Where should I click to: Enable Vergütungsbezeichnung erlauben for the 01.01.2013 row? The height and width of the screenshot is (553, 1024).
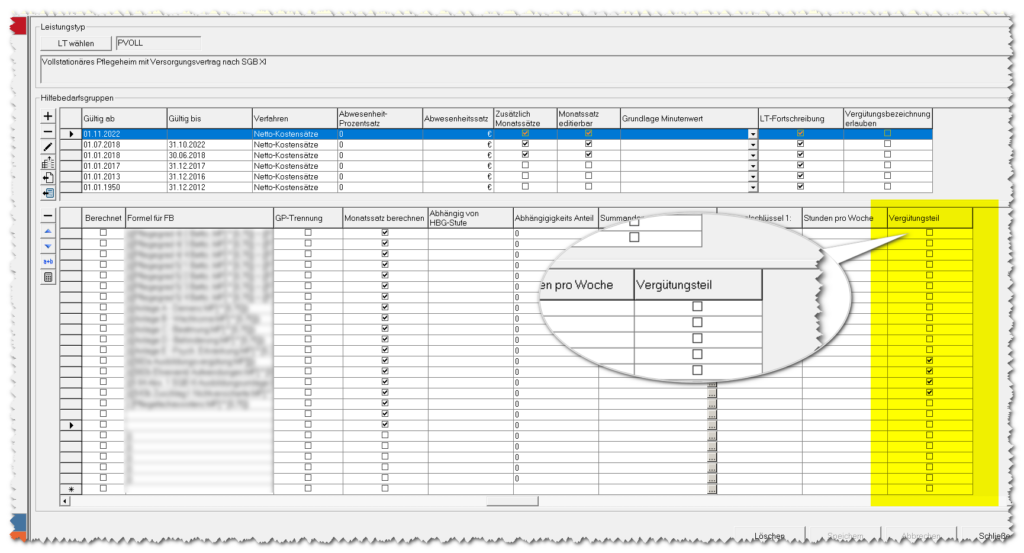point(887,176)
